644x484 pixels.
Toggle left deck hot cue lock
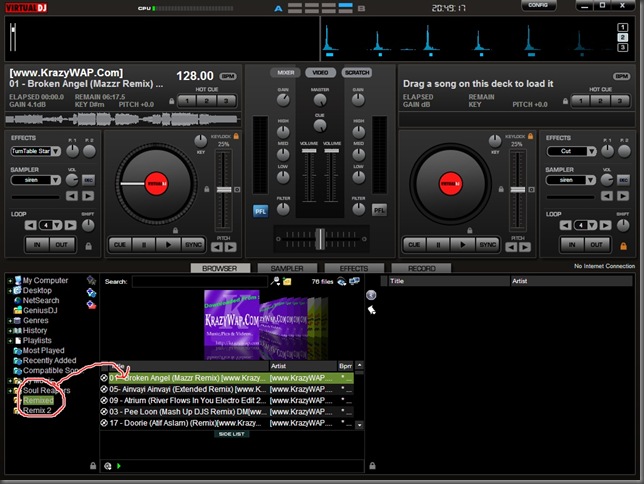(x=172, y=101)
